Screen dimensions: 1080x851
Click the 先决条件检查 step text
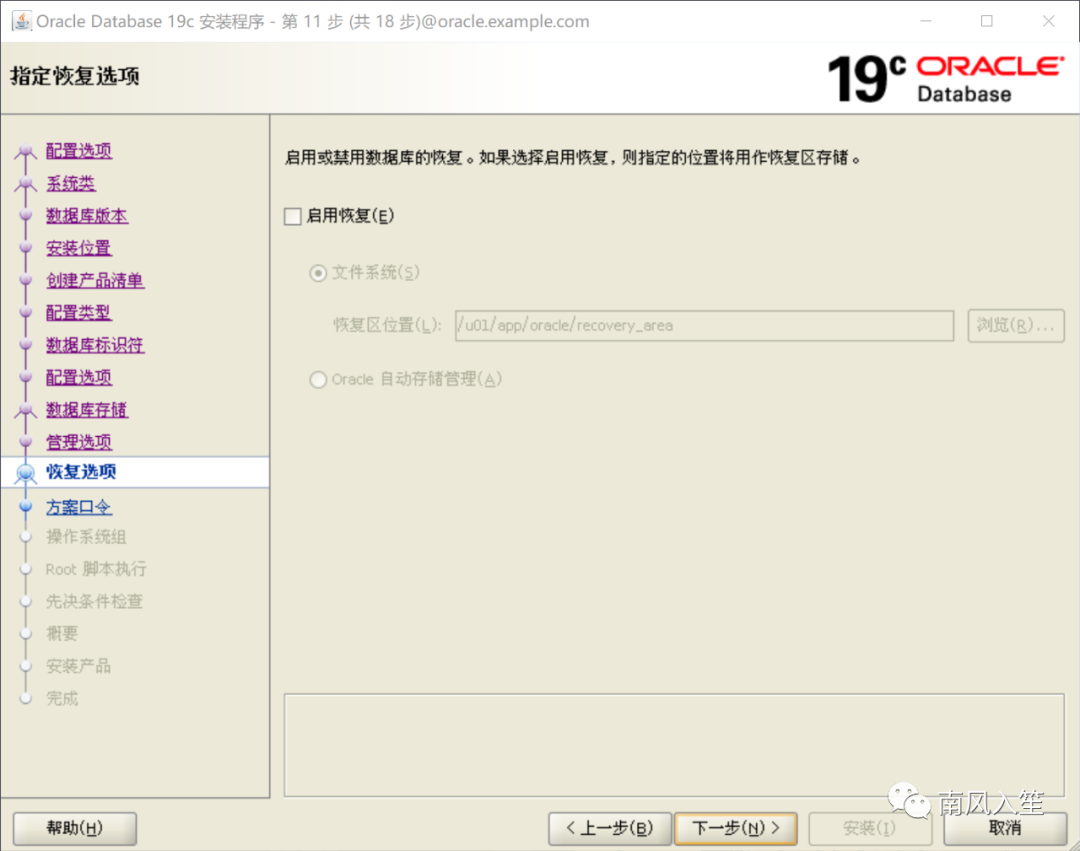94,602
